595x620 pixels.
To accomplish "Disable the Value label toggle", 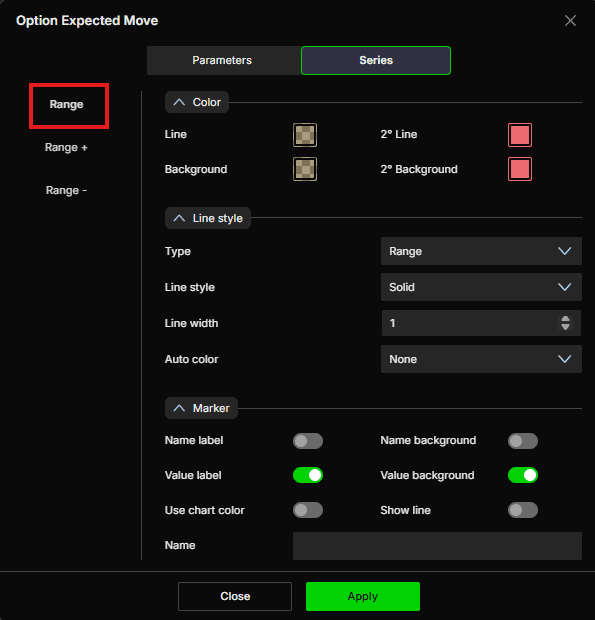I will pos(308,475).
